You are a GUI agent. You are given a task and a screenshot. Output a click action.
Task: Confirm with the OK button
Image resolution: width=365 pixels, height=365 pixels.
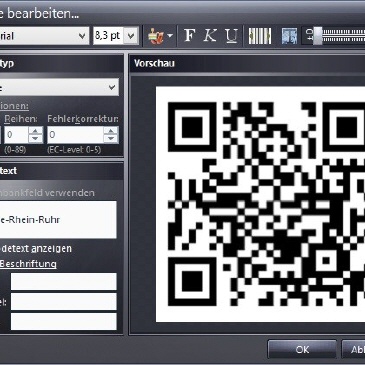point(302,349)
